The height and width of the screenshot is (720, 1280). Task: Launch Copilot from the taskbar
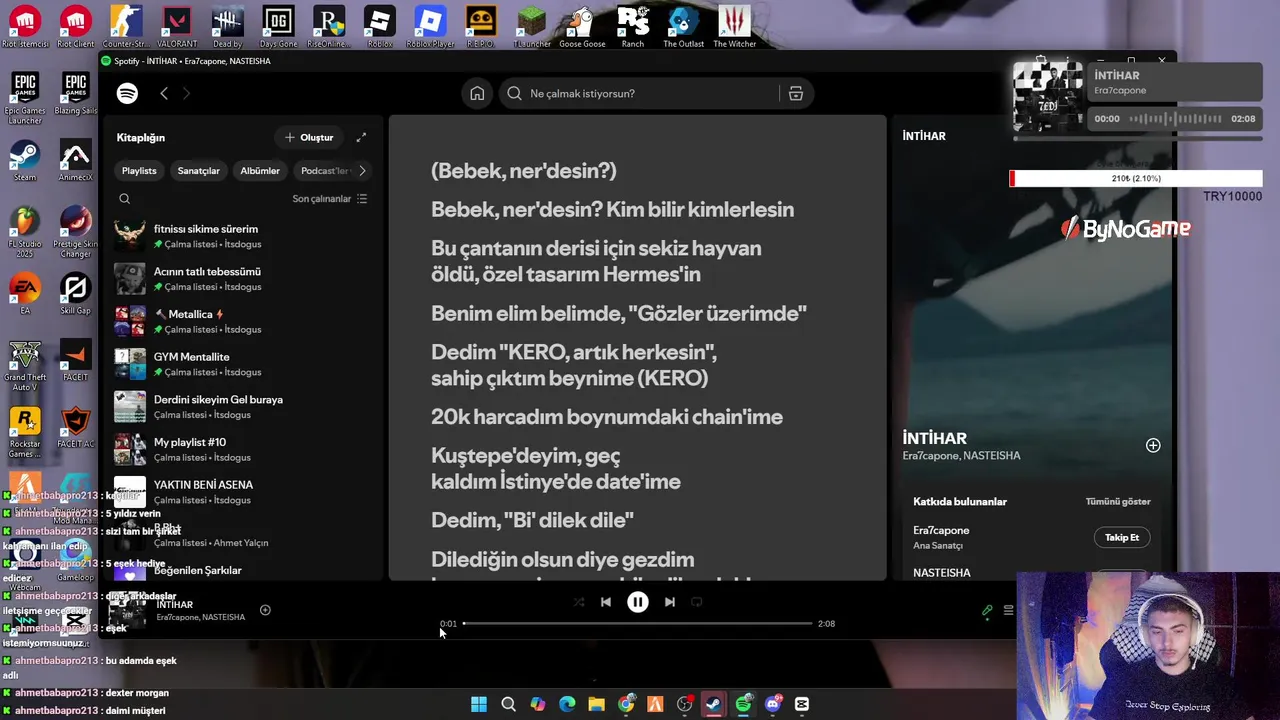(538, 704)
